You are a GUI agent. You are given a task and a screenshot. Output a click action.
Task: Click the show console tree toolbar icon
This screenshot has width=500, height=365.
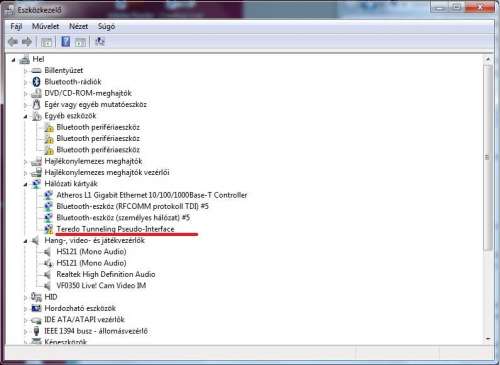coord(46,42)
